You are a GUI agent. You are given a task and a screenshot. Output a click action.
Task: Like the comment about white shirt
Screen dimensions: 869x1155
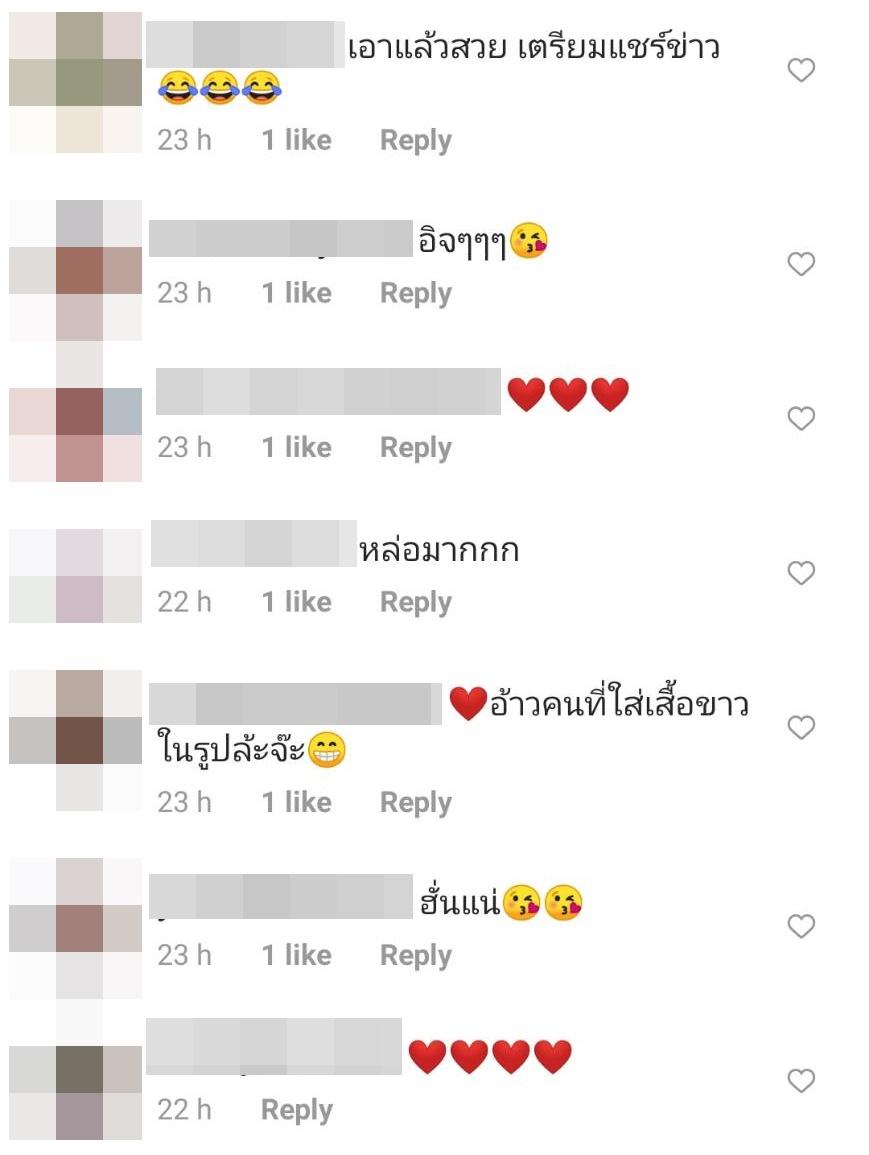point(801,727)
